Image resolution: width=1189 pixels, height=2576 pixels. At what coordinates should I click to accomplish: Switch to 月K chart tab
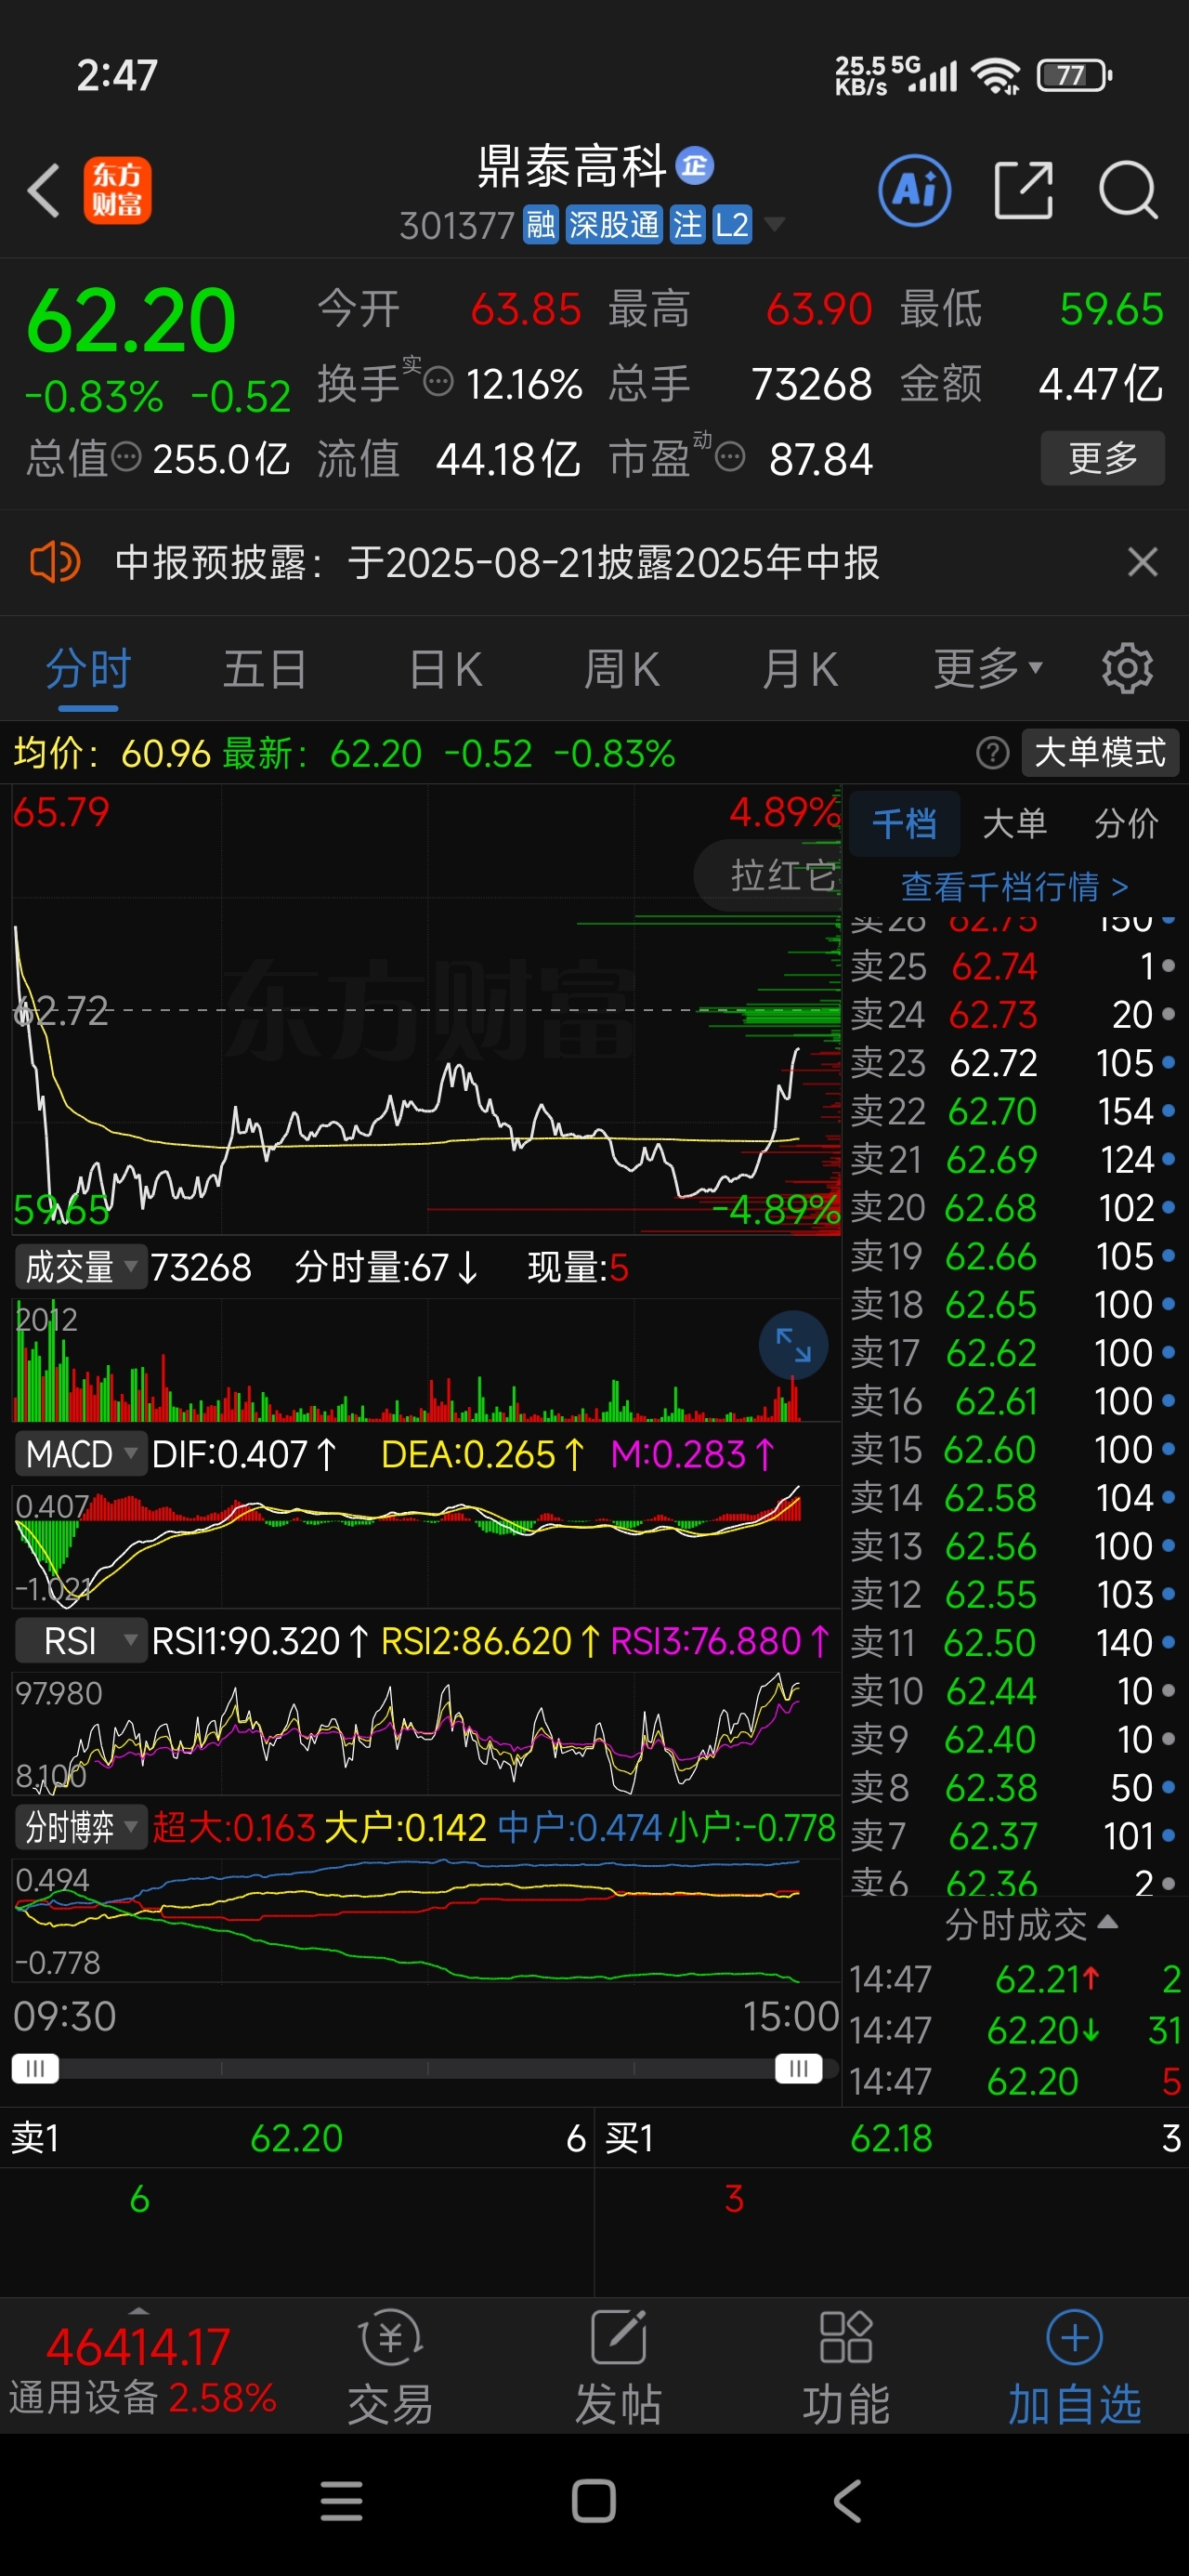click(x=799, y=668)
